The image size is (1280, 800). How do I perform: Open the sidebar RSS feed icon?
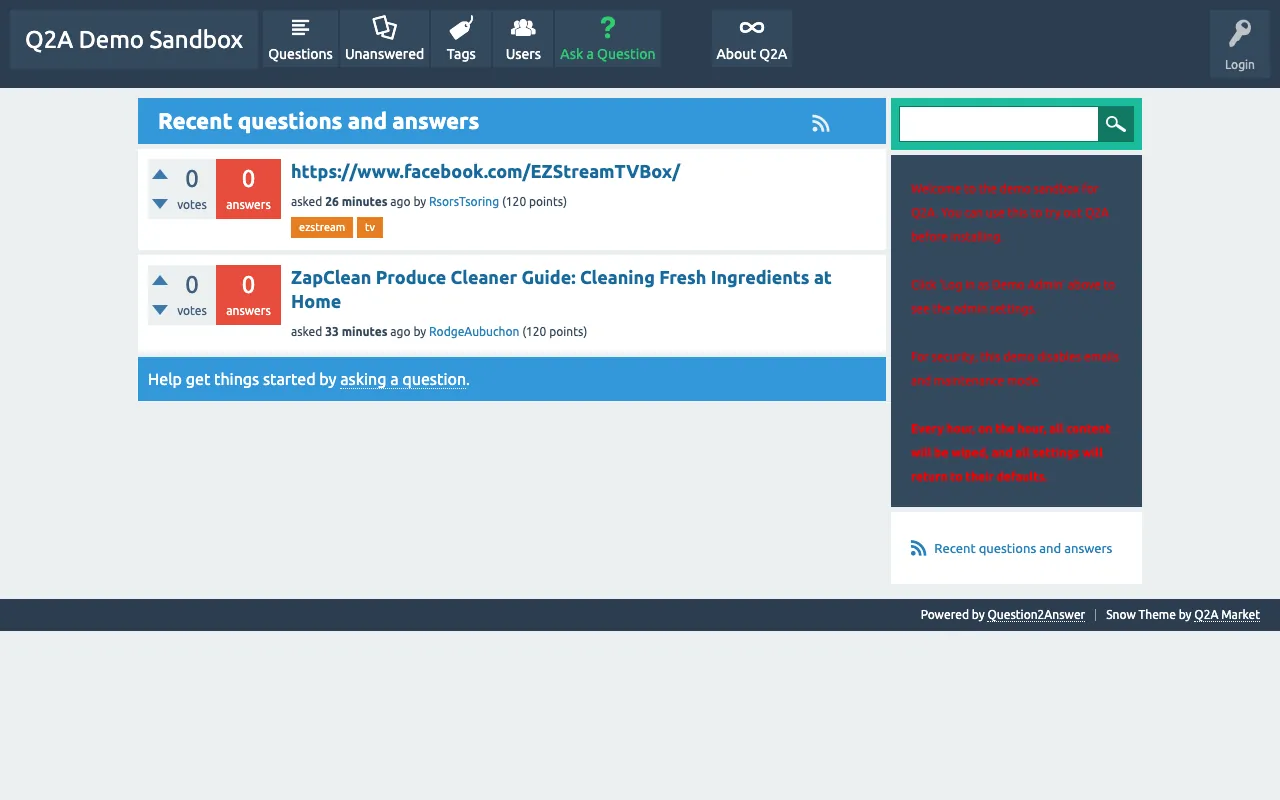pyautogui.click(x=918, y=548)
